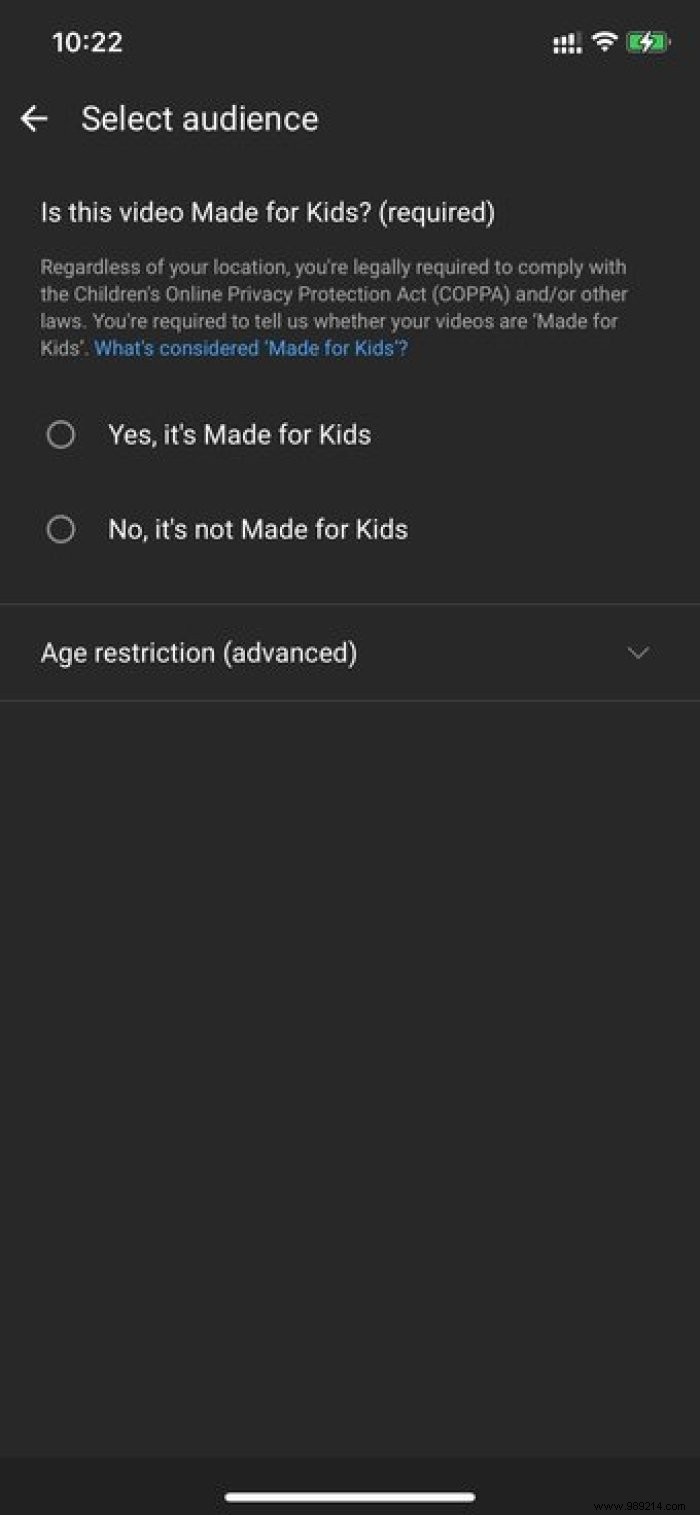Tap the back arrow icon
The height and width of the screenshot is (1515, 700).
[34, 119]
